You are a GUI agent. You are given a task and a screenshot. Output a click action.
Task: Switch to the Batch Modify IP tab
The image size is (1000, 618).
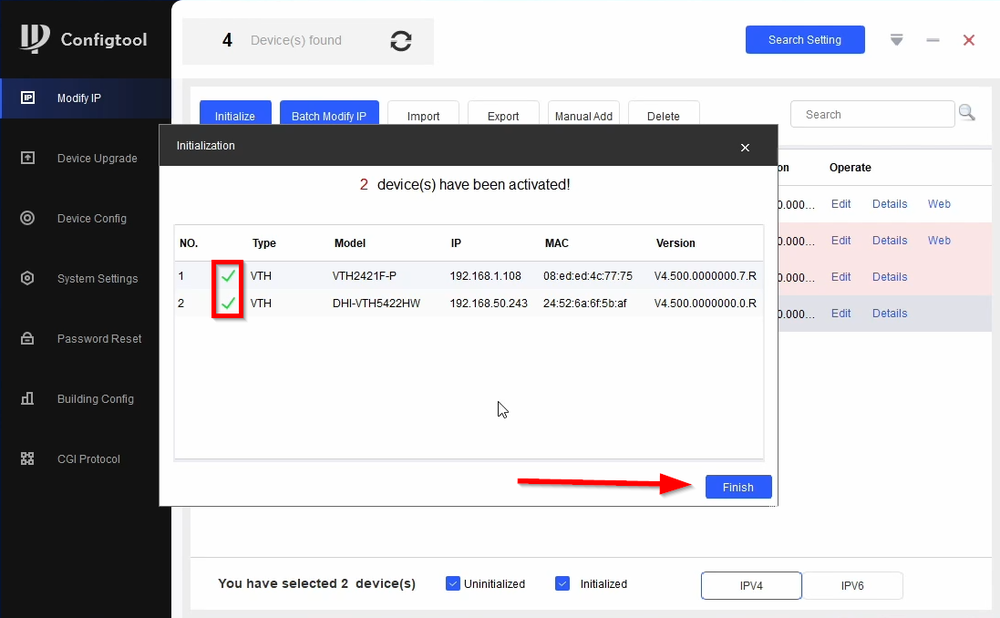coord(329,115)
